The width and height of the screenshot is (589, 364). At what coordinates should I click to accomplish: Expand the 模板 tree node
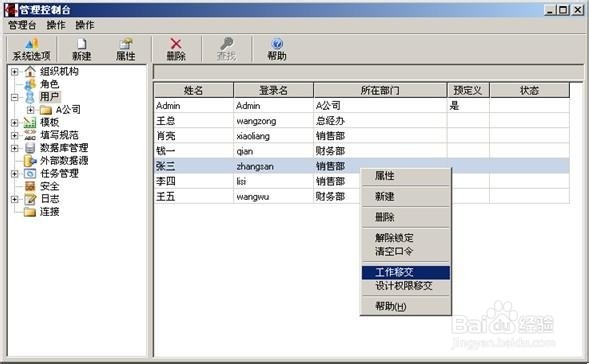coord(14,122)
